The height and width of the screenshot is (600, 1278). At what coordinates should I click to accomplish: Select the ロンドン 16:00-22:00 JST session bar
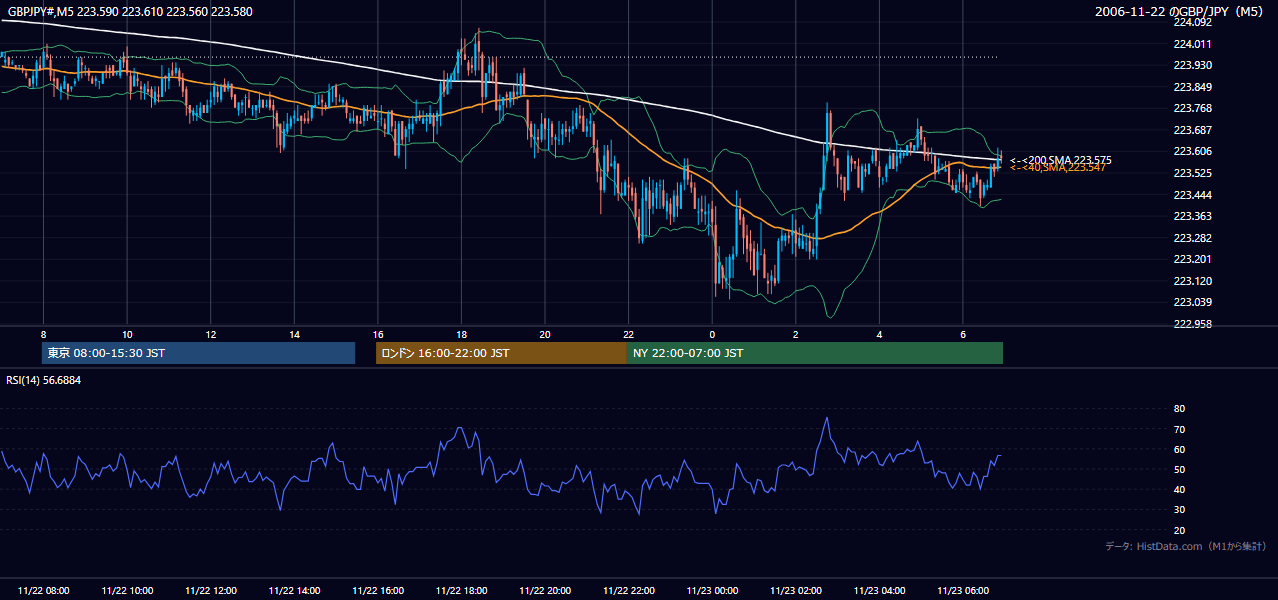501,353
